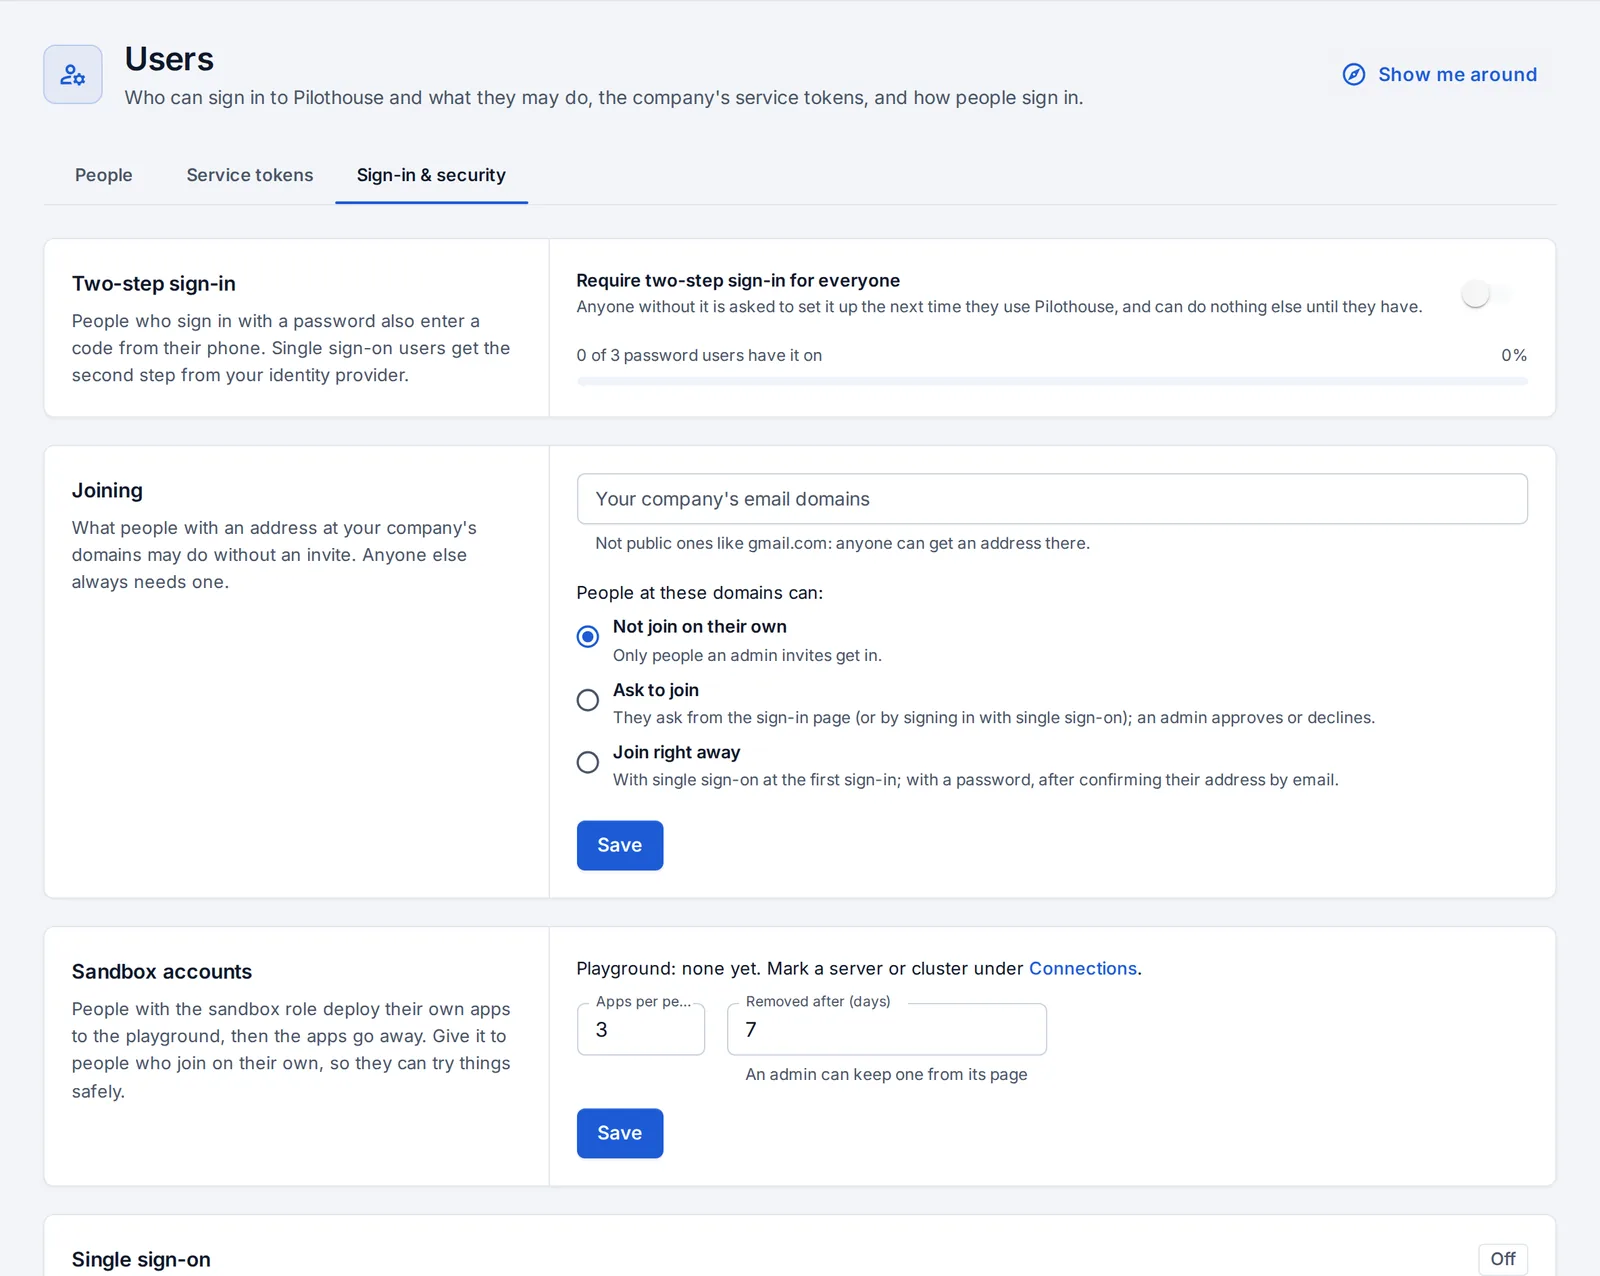Image resolution: width=1600 pixels, height=1276 pixels.
Task: Click the Users gear icon beside the heading
Action: pyautogui.click(x=73, y=75)
